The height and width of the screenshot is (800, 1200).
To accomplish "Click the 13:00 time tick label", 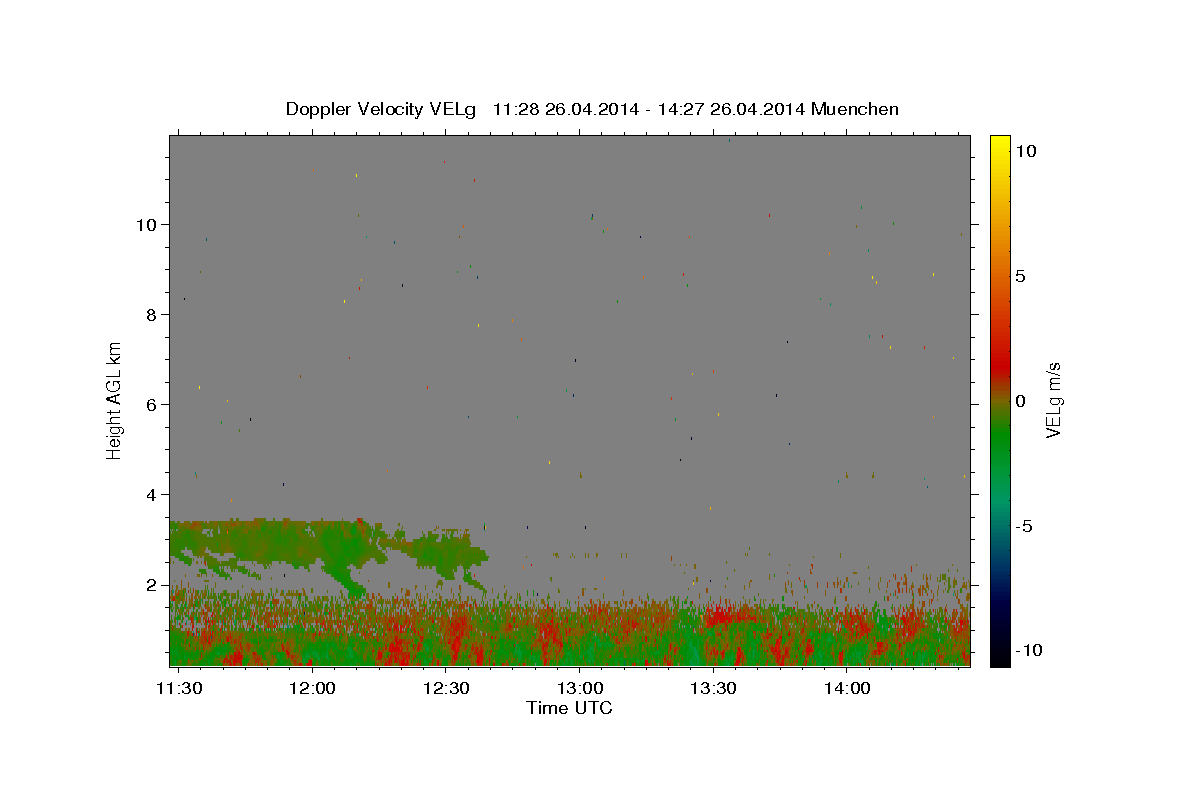I will coord(579,688).
